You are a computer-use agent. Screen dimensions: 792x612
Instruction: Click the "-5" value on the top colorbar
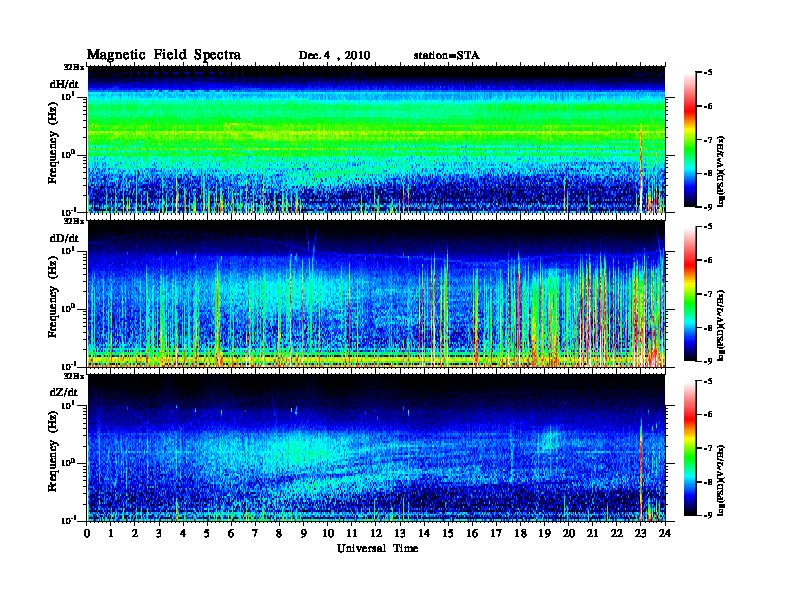click(x=708, y=73)
